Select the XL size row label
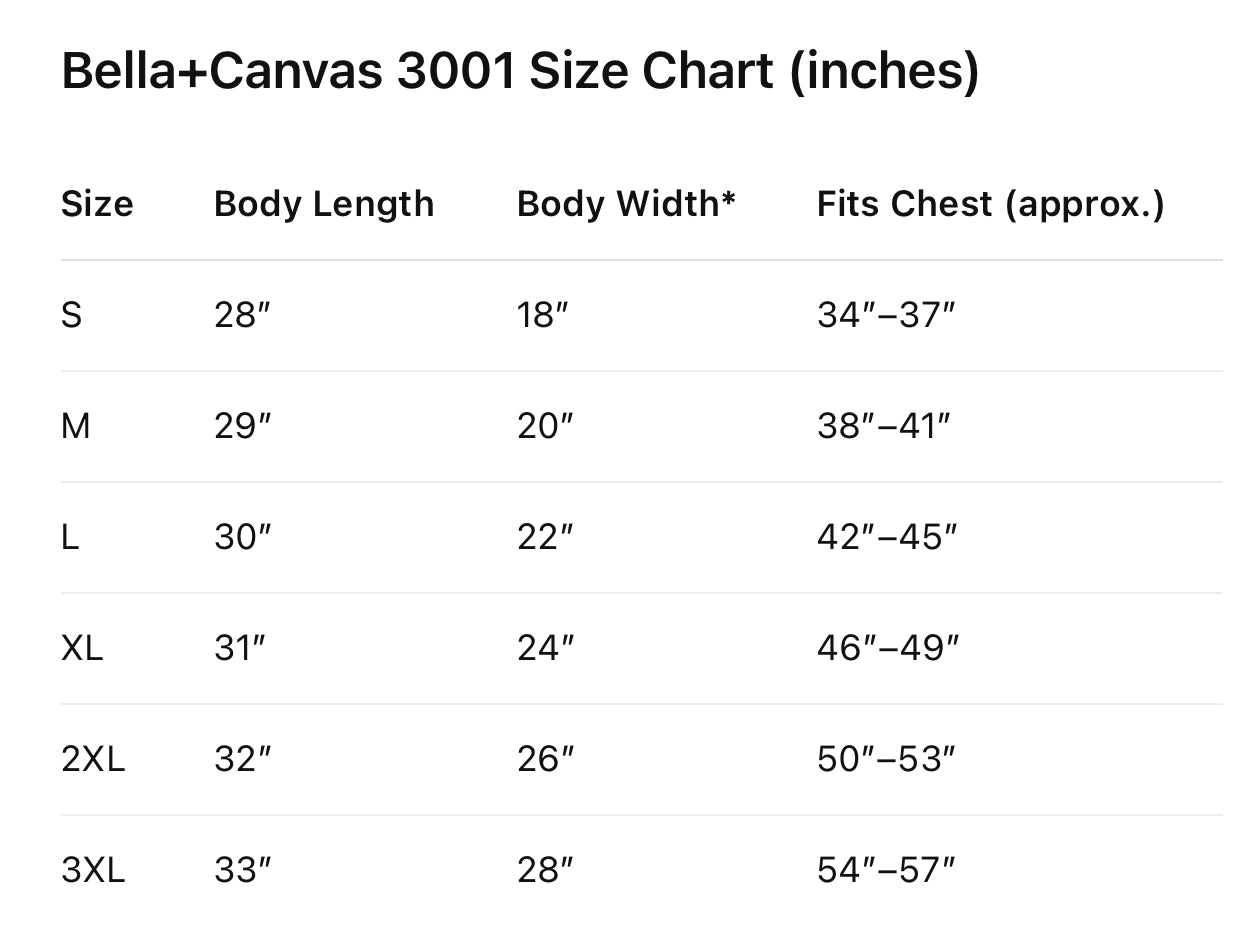Viewport: 1242px width, 945px height. click(82, 649)
